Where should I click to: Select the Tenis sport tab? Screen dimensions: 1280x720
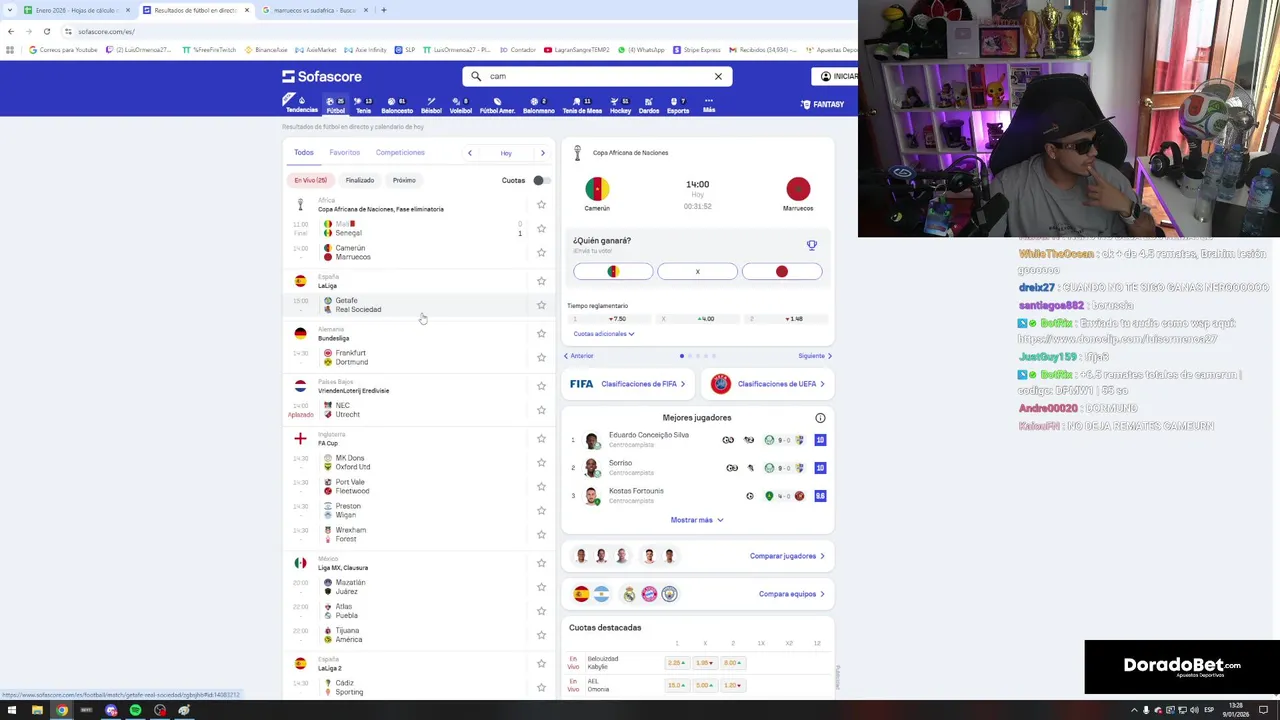363,105
